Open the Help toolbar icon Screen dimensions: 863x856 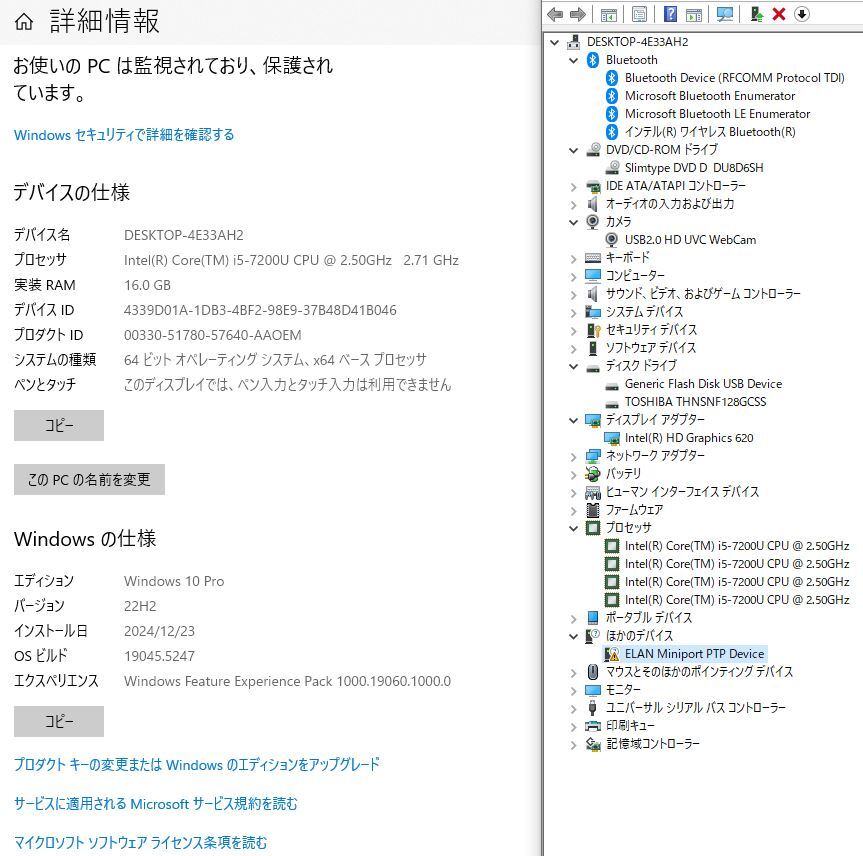670,14
